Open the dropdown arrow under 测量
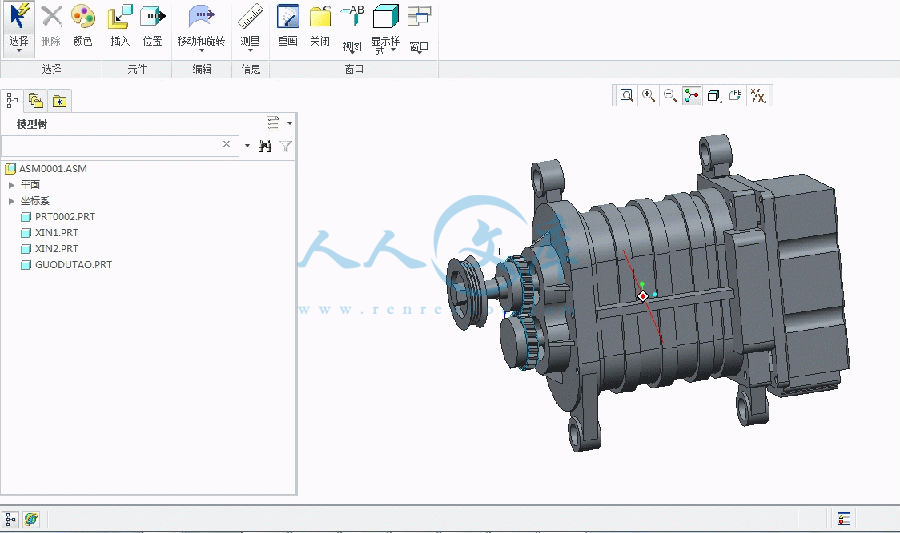 [x=250, y=51]
